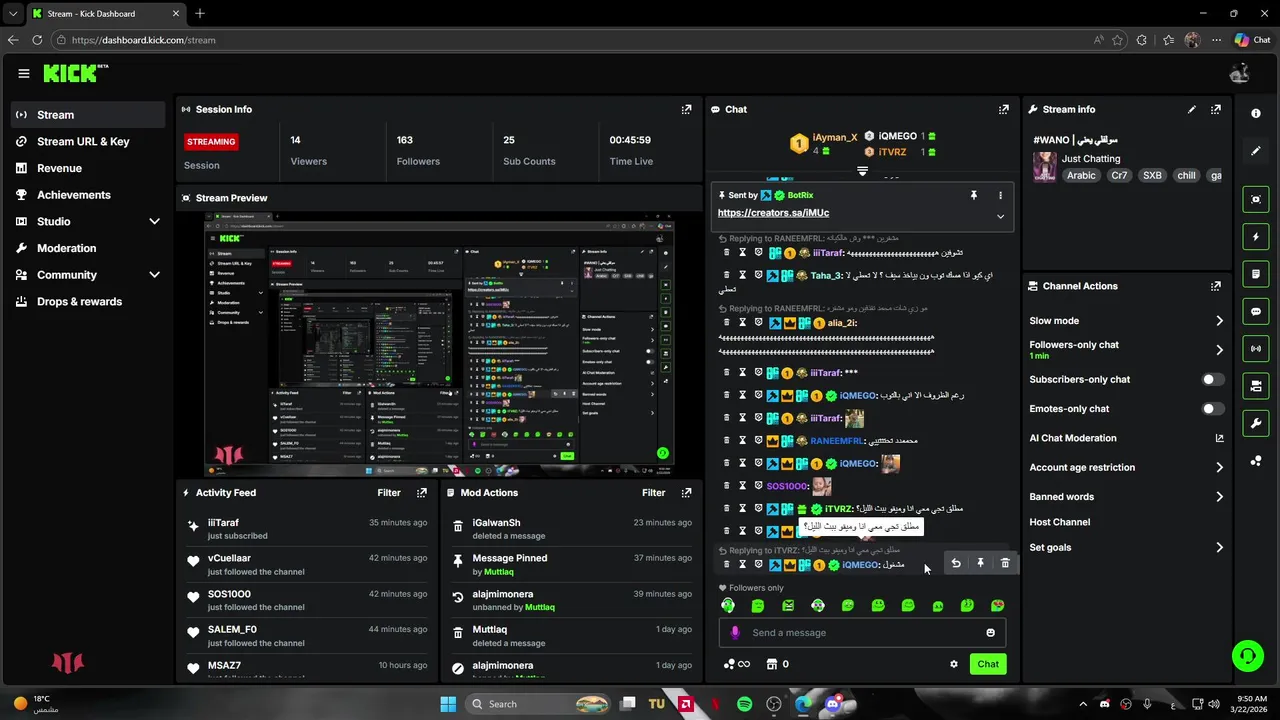
Task: Pop out the Stream info panel
Action: click(1216, 109)
